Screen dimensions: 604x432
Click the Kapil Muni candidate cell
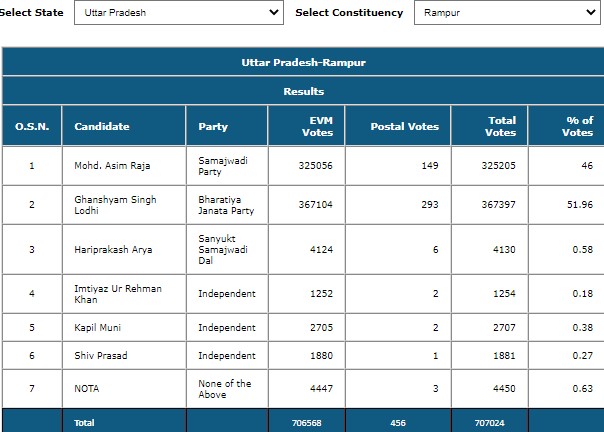pyautogui.click(x=124, y=328)
